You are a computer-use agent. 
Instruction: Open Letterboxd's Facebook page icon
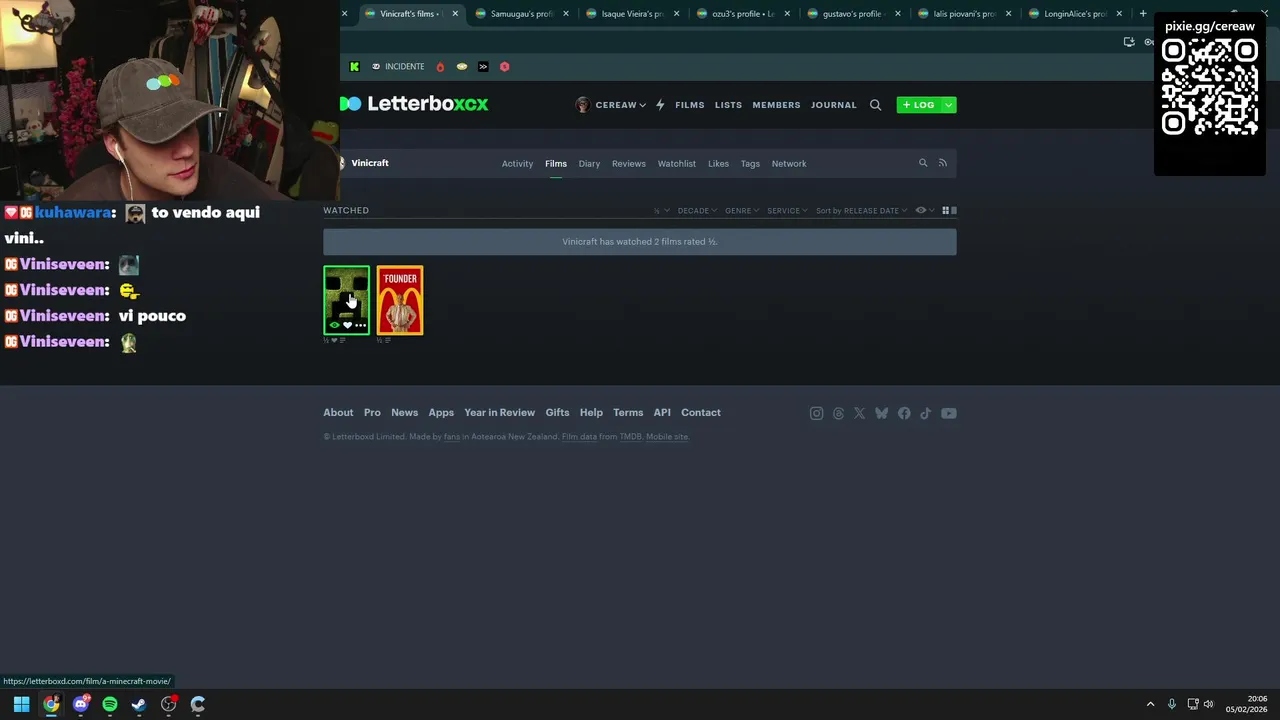click(x=904, y=413)
